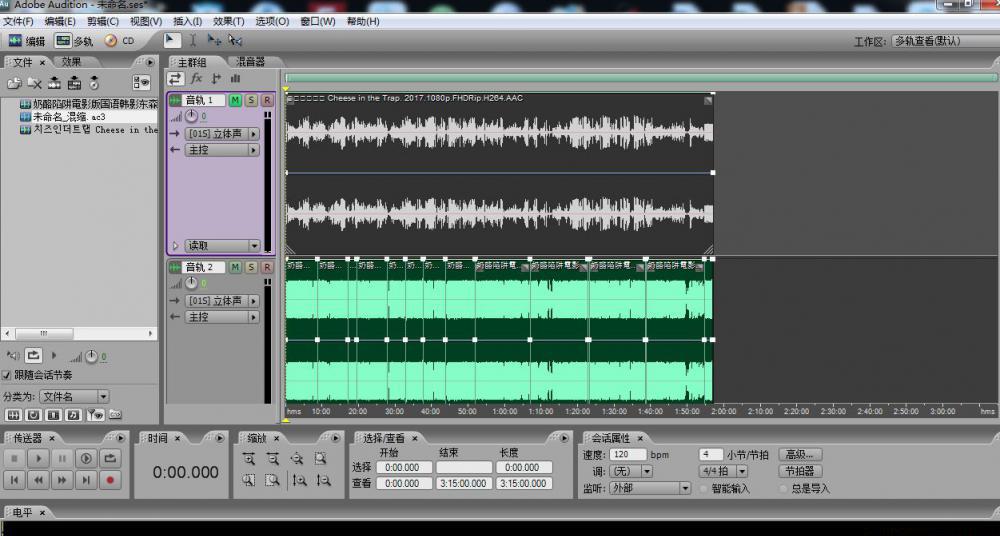Viewport: 1000px width, 536px height.
Task: Show Inputs/Outputs view in Main group
Action: 175,78
